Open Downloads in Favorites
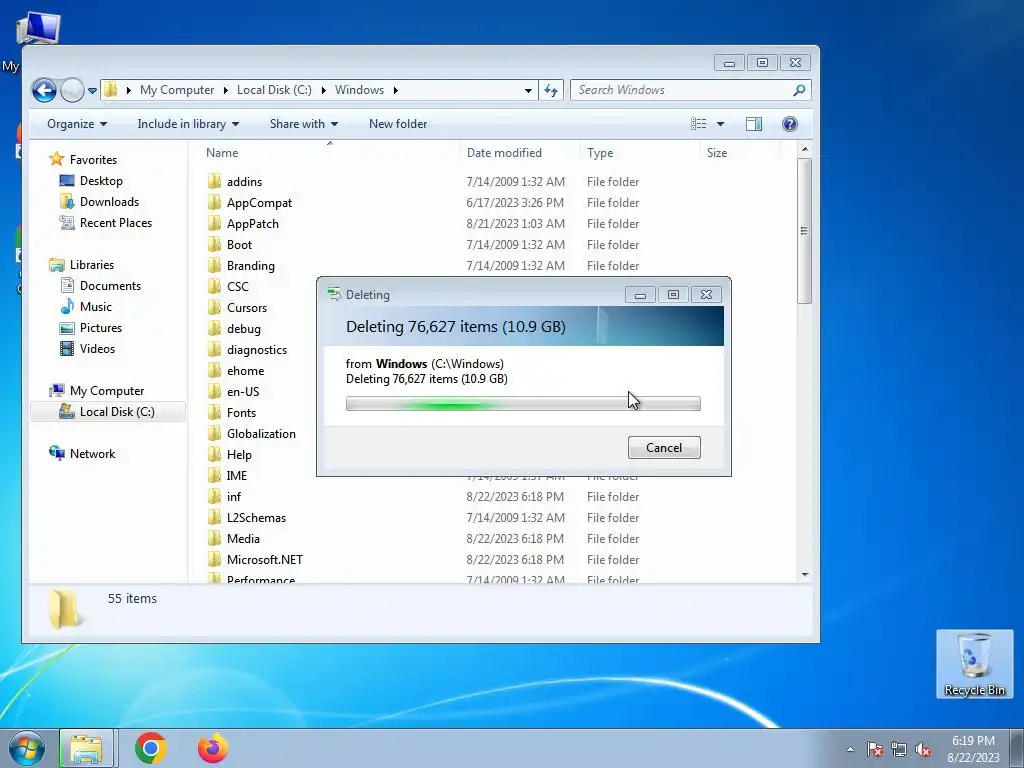Viewport: 1024px width, 768px height. pyautogui.click(x=109, y=202)
